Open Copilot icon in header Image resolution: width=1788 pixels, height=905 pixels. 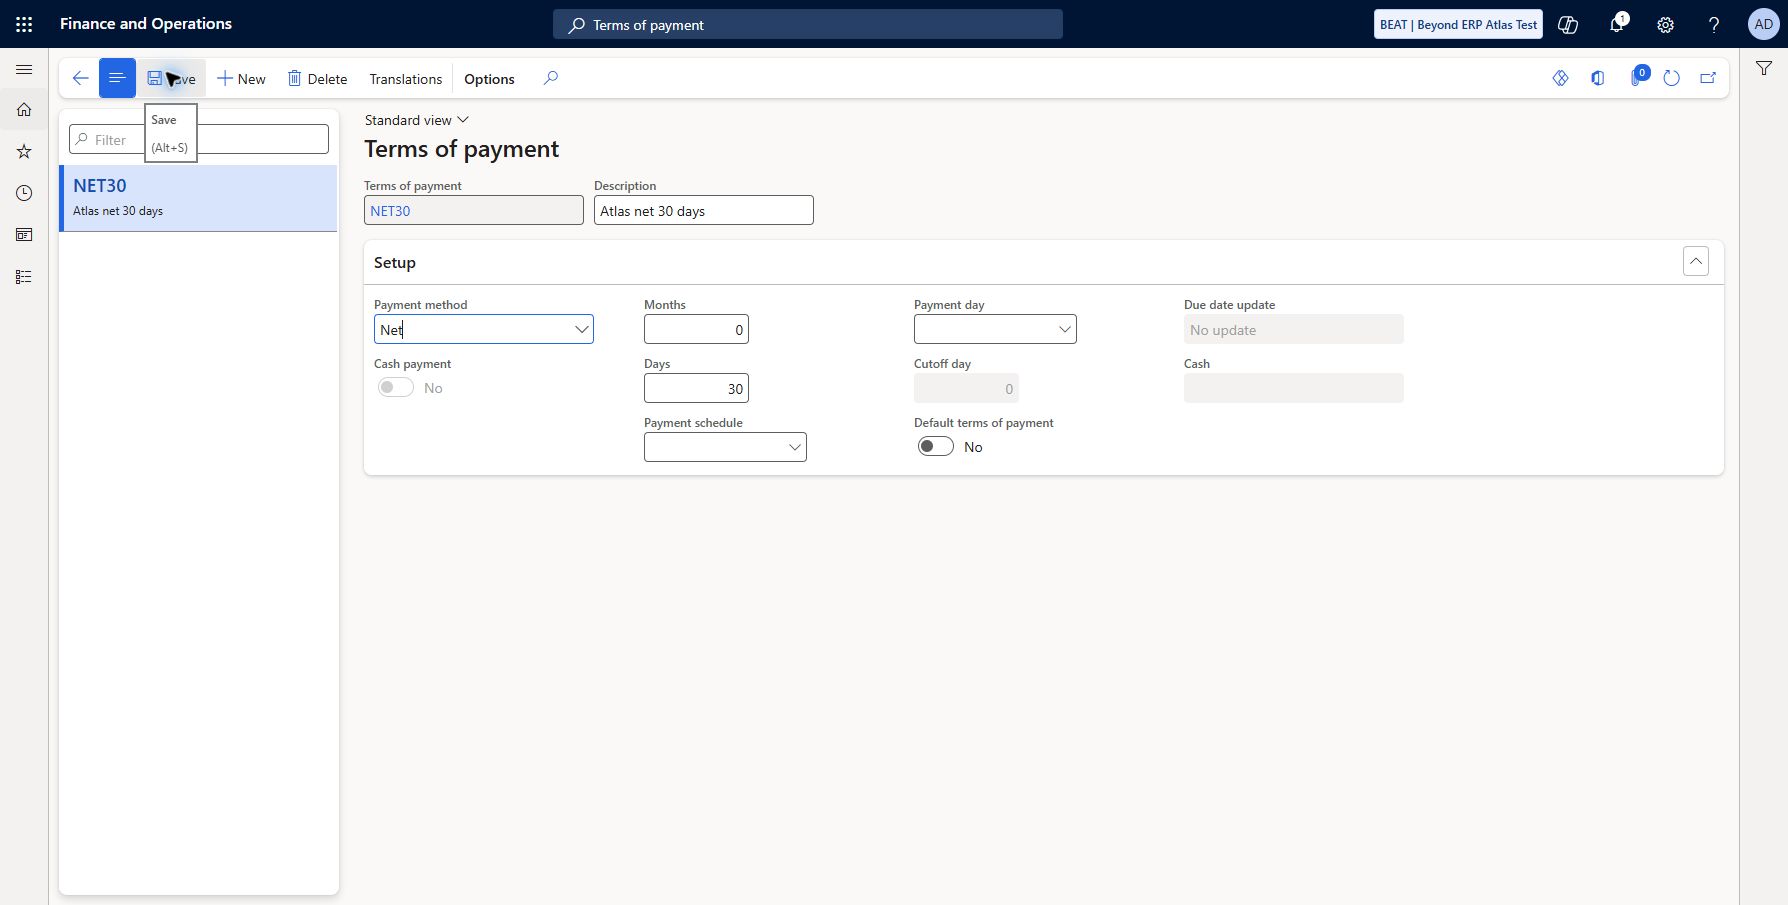click(x=1568, y=24)
